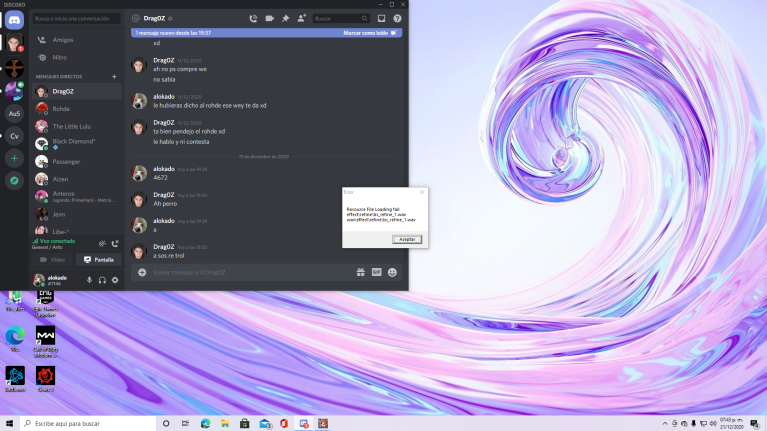Select the Call of Duty Modern Warfare desktop icon
The width and height of the screenshot is (767, 431).
[x=45, y=341]
